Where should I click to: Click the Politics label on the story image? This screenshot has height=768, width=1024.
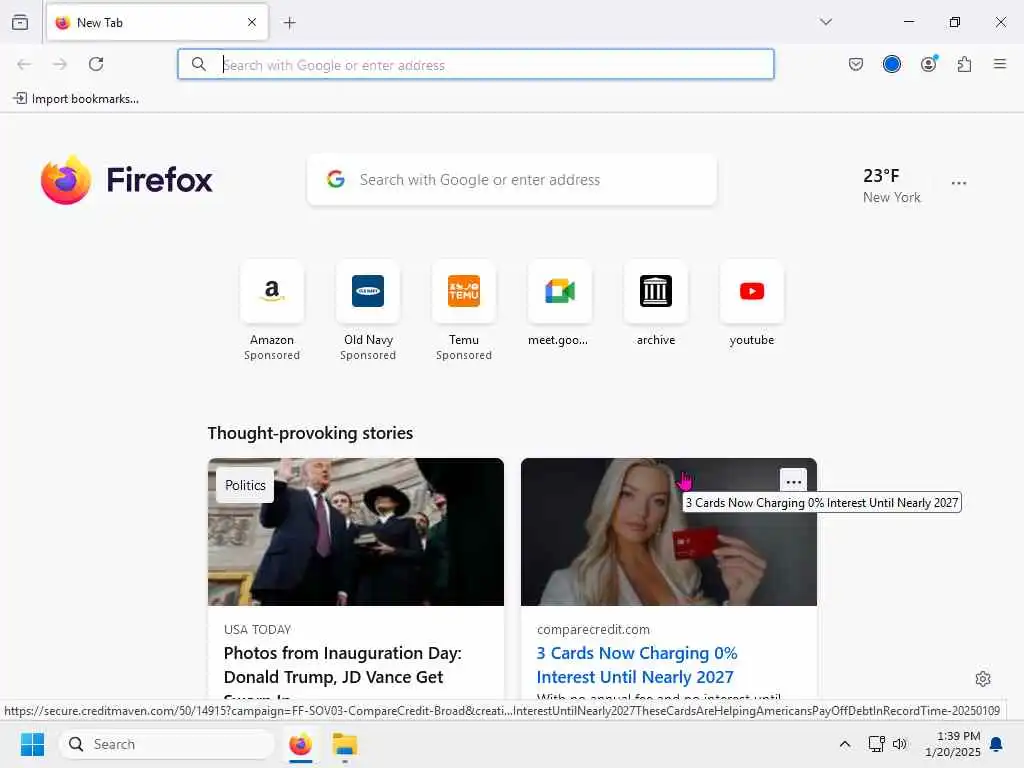click(x=245, y=485)
